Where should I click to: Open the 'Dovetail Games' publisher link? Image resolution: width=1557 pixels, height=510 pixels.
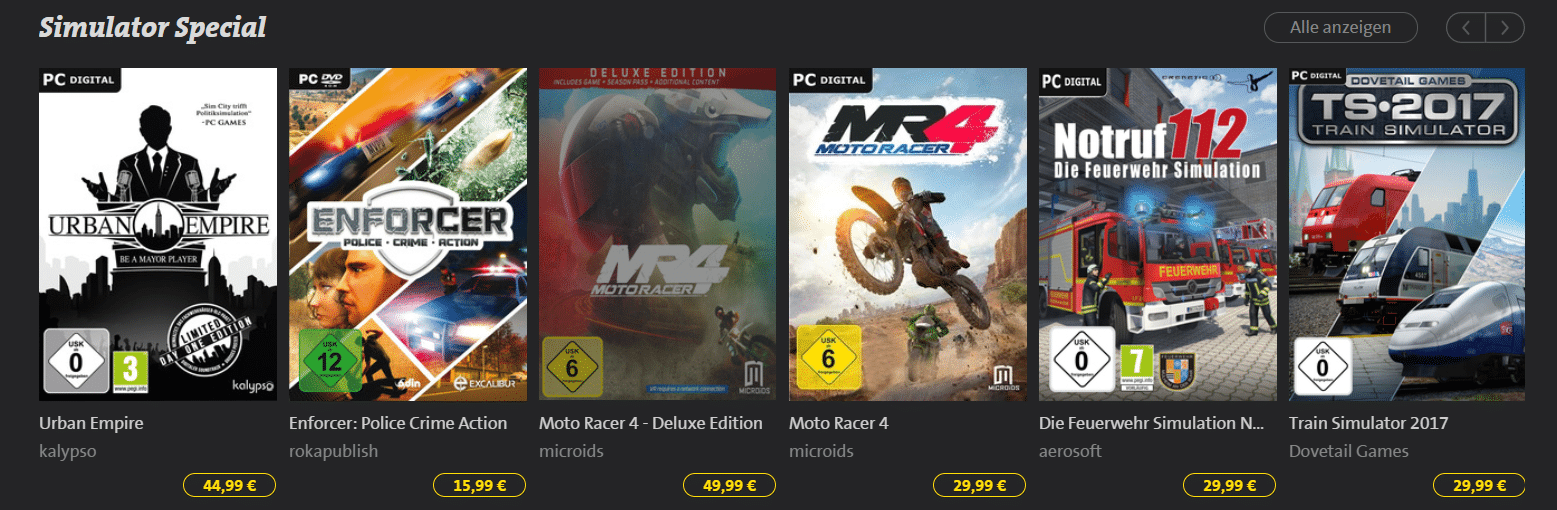pos(1349,451)
